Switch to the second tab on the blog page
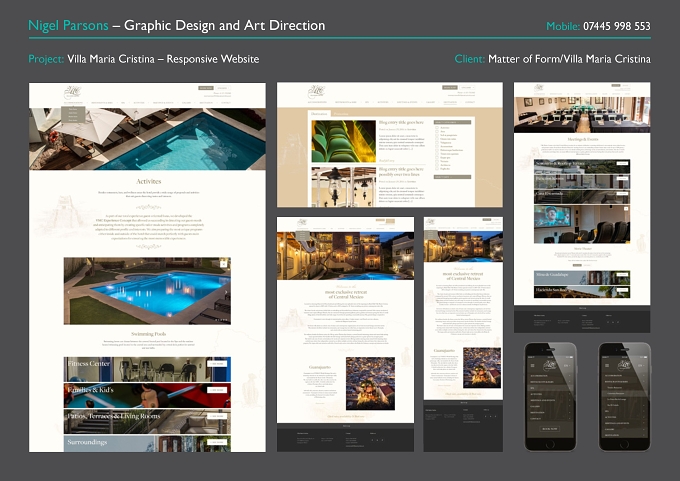This screenshot has height=481, width=680. [x=341, y=114]
